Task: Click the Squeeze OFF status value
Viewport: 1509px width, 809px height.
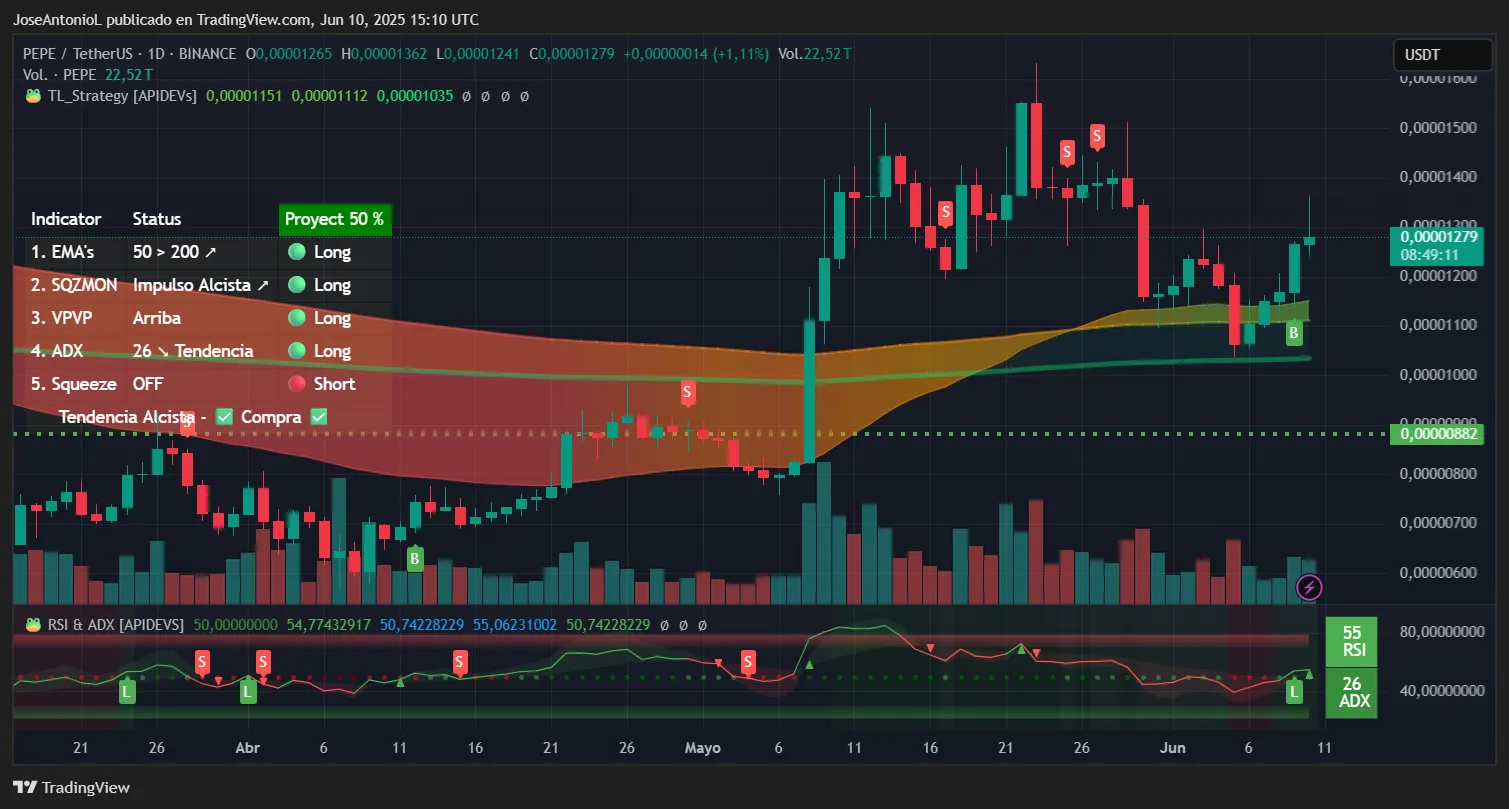Action: tap(147, 384)
